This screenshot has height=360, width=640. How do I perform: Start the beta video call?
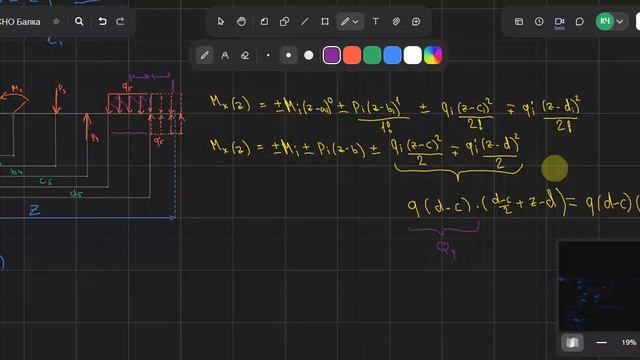(x=559, y=22)
